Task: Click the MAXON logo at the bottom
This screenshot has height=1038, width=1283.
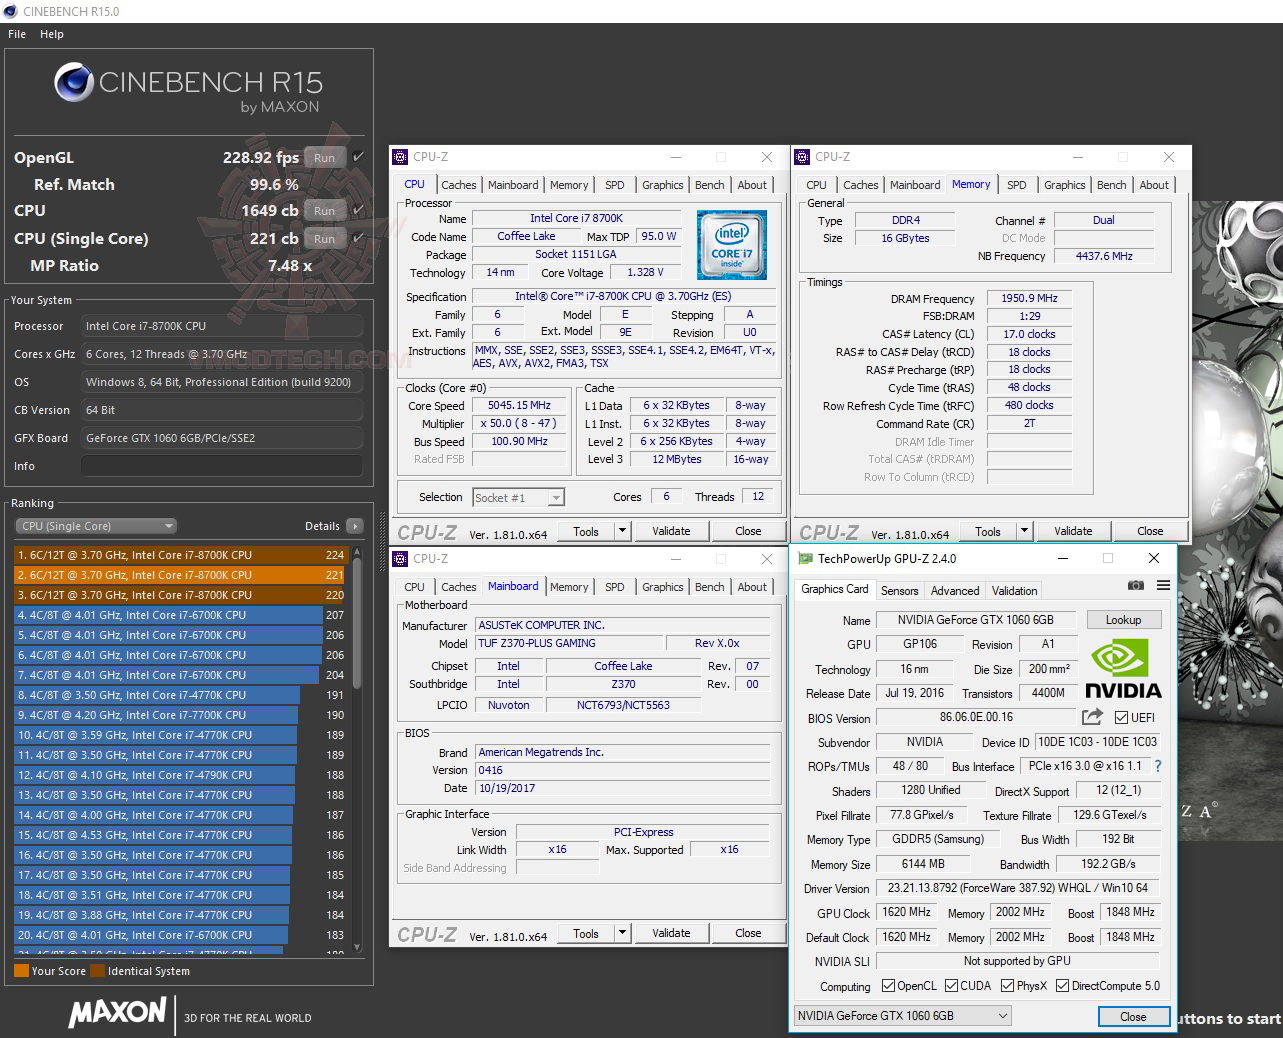Action: [116, 1013]
